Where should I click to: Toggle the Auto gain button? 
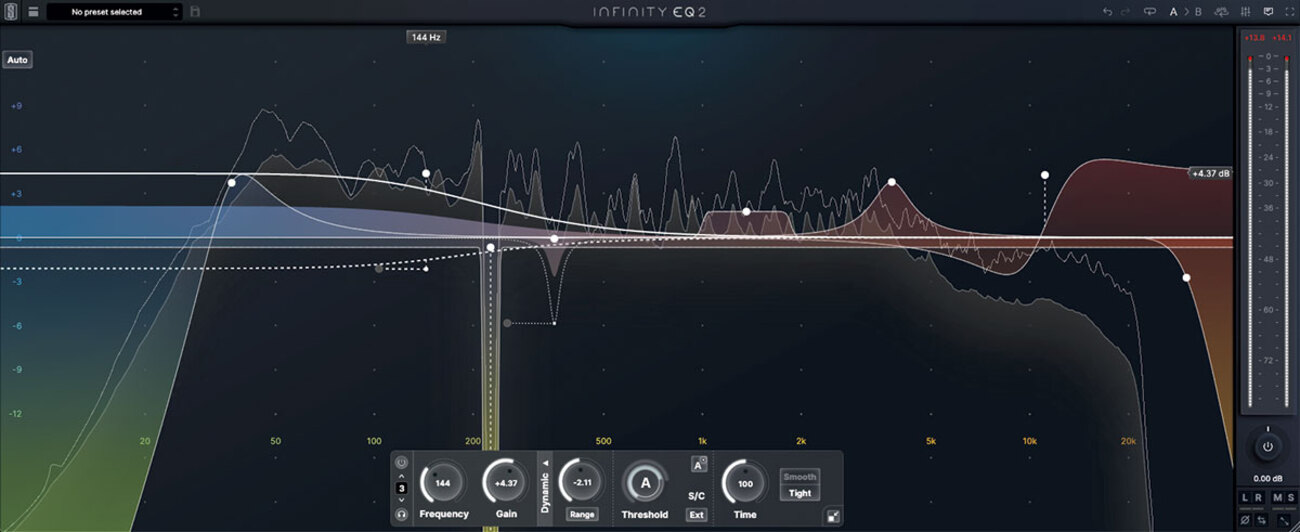(x=17, y=60)
